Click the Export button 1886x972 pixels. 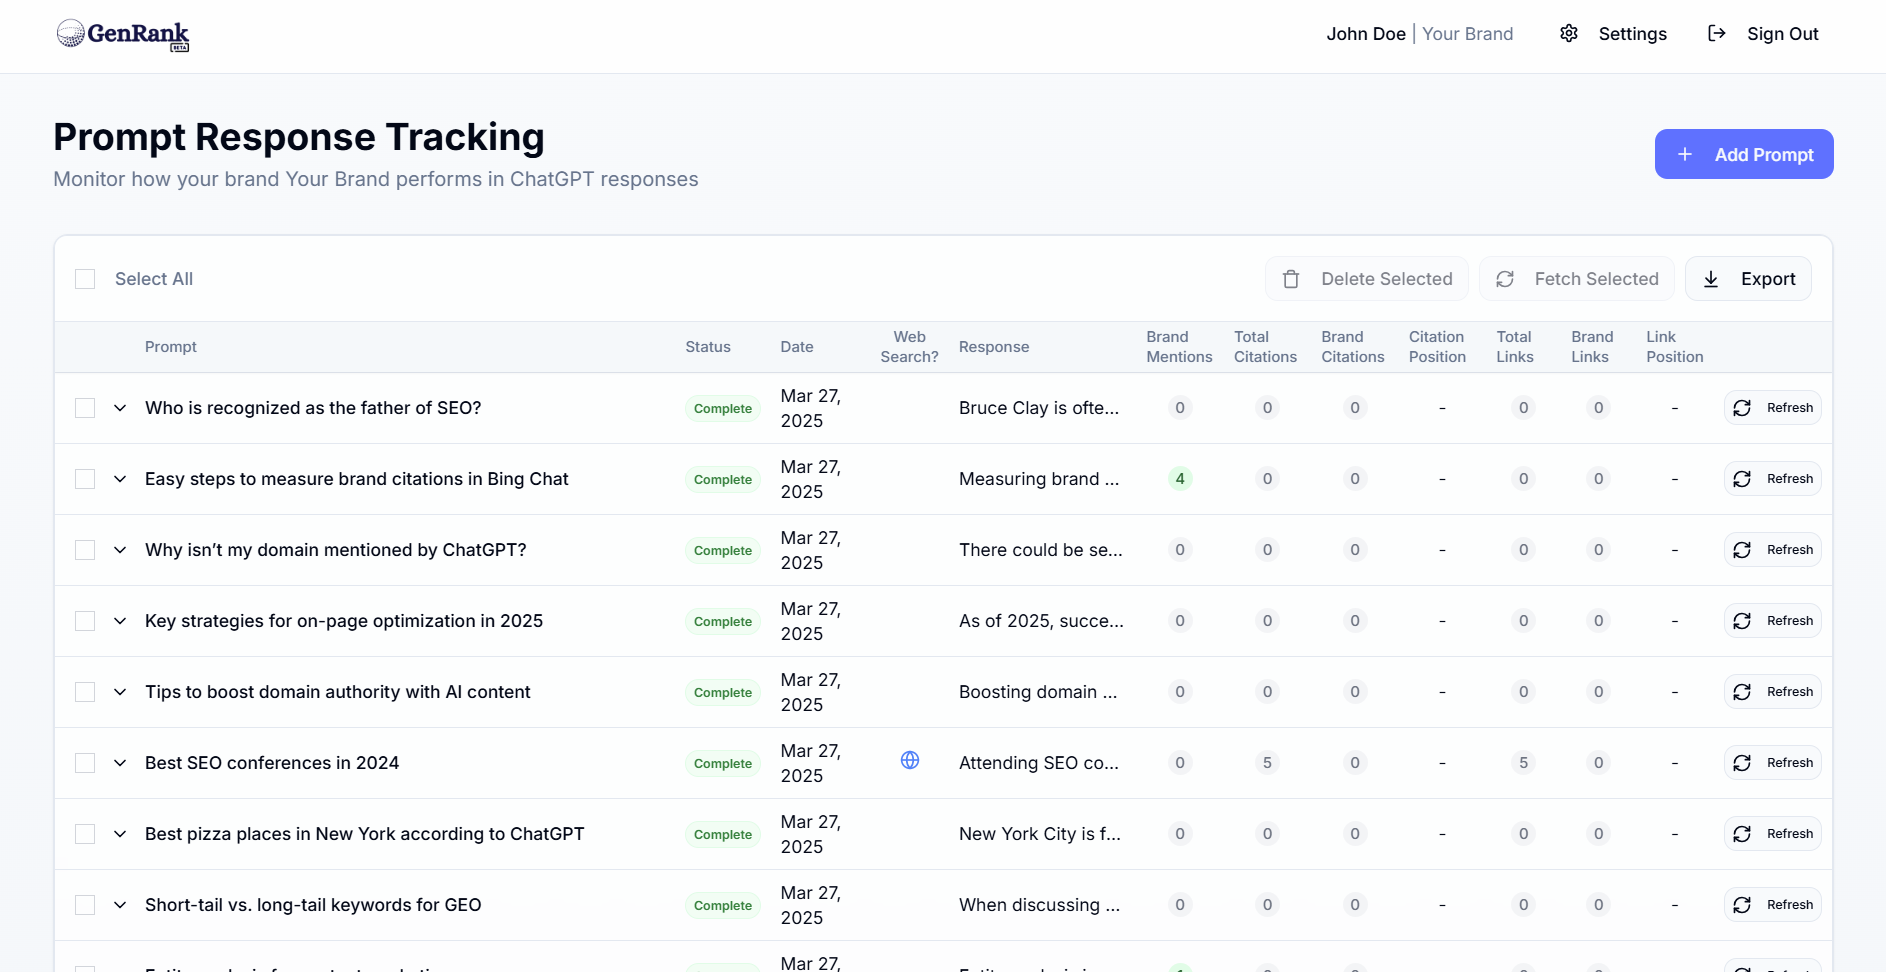[x=1748, y=279]
